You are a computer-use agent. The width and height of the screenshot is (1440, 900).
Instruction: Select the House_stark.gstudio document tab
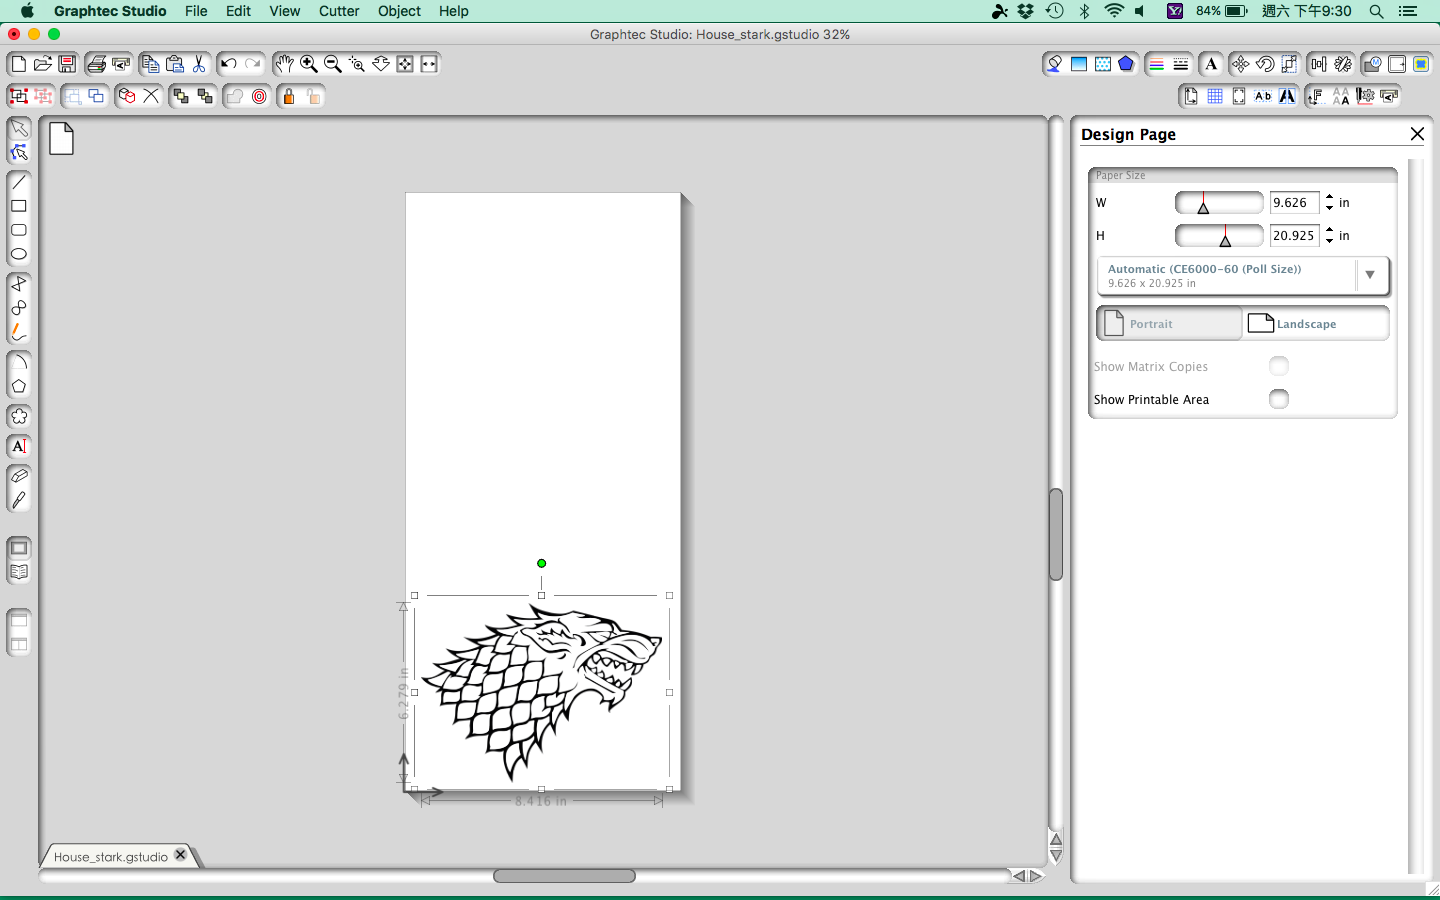[111, 857]
